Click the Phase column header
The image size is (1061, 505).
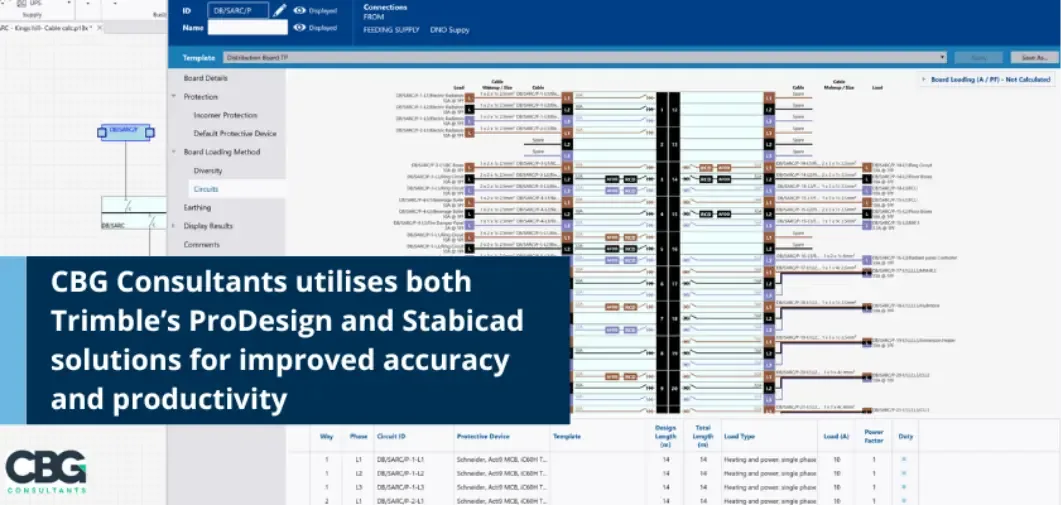pos(359,437)
